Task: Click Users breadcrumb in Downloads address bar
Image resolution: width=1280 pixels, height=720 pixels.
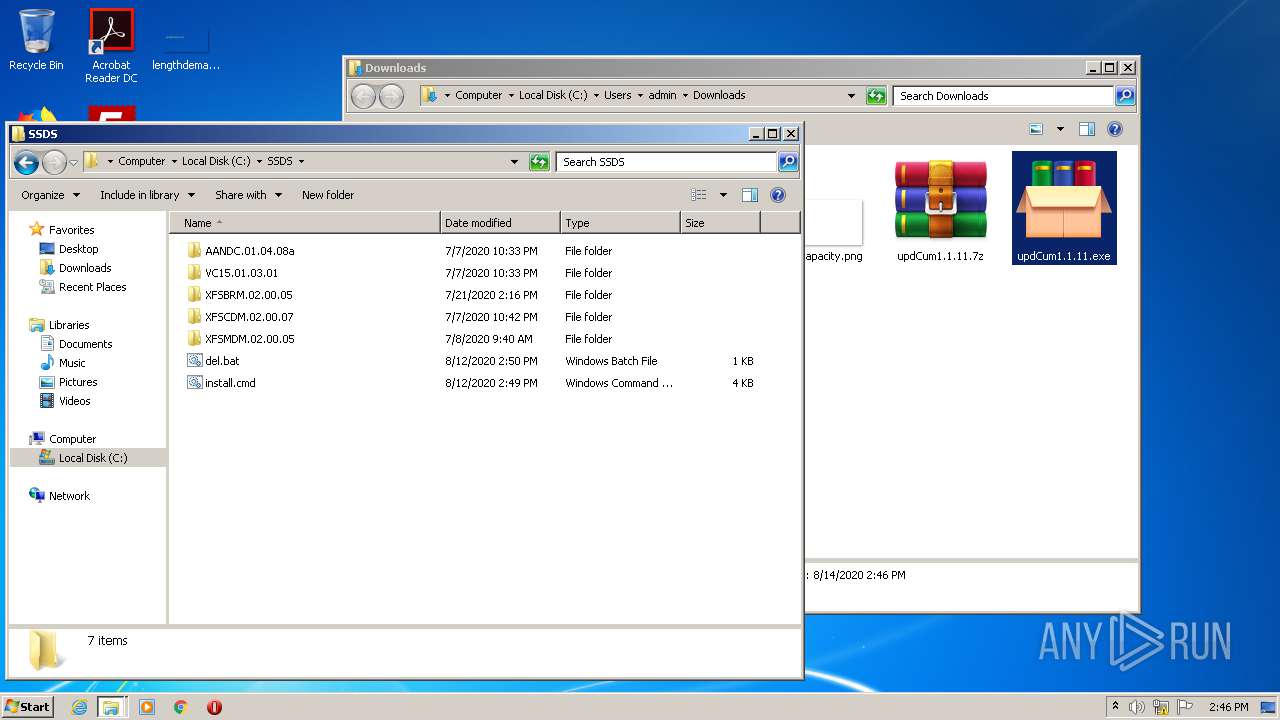Action: [x=618, y=95]
